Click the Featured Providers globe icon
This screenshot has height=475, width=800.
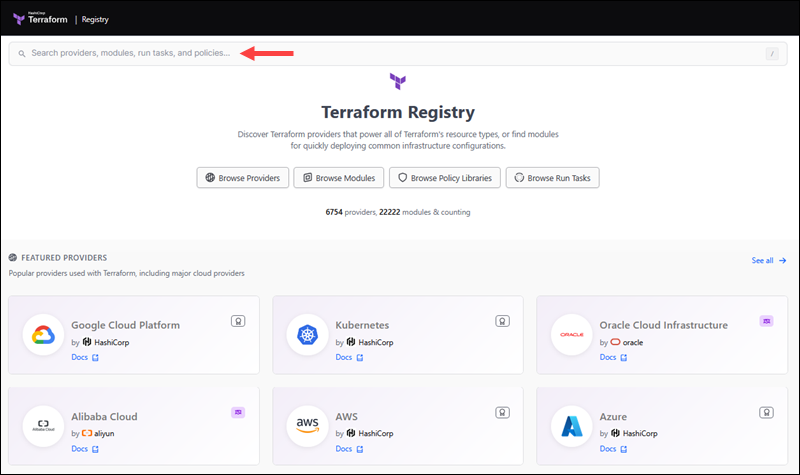tap(13, 258)
